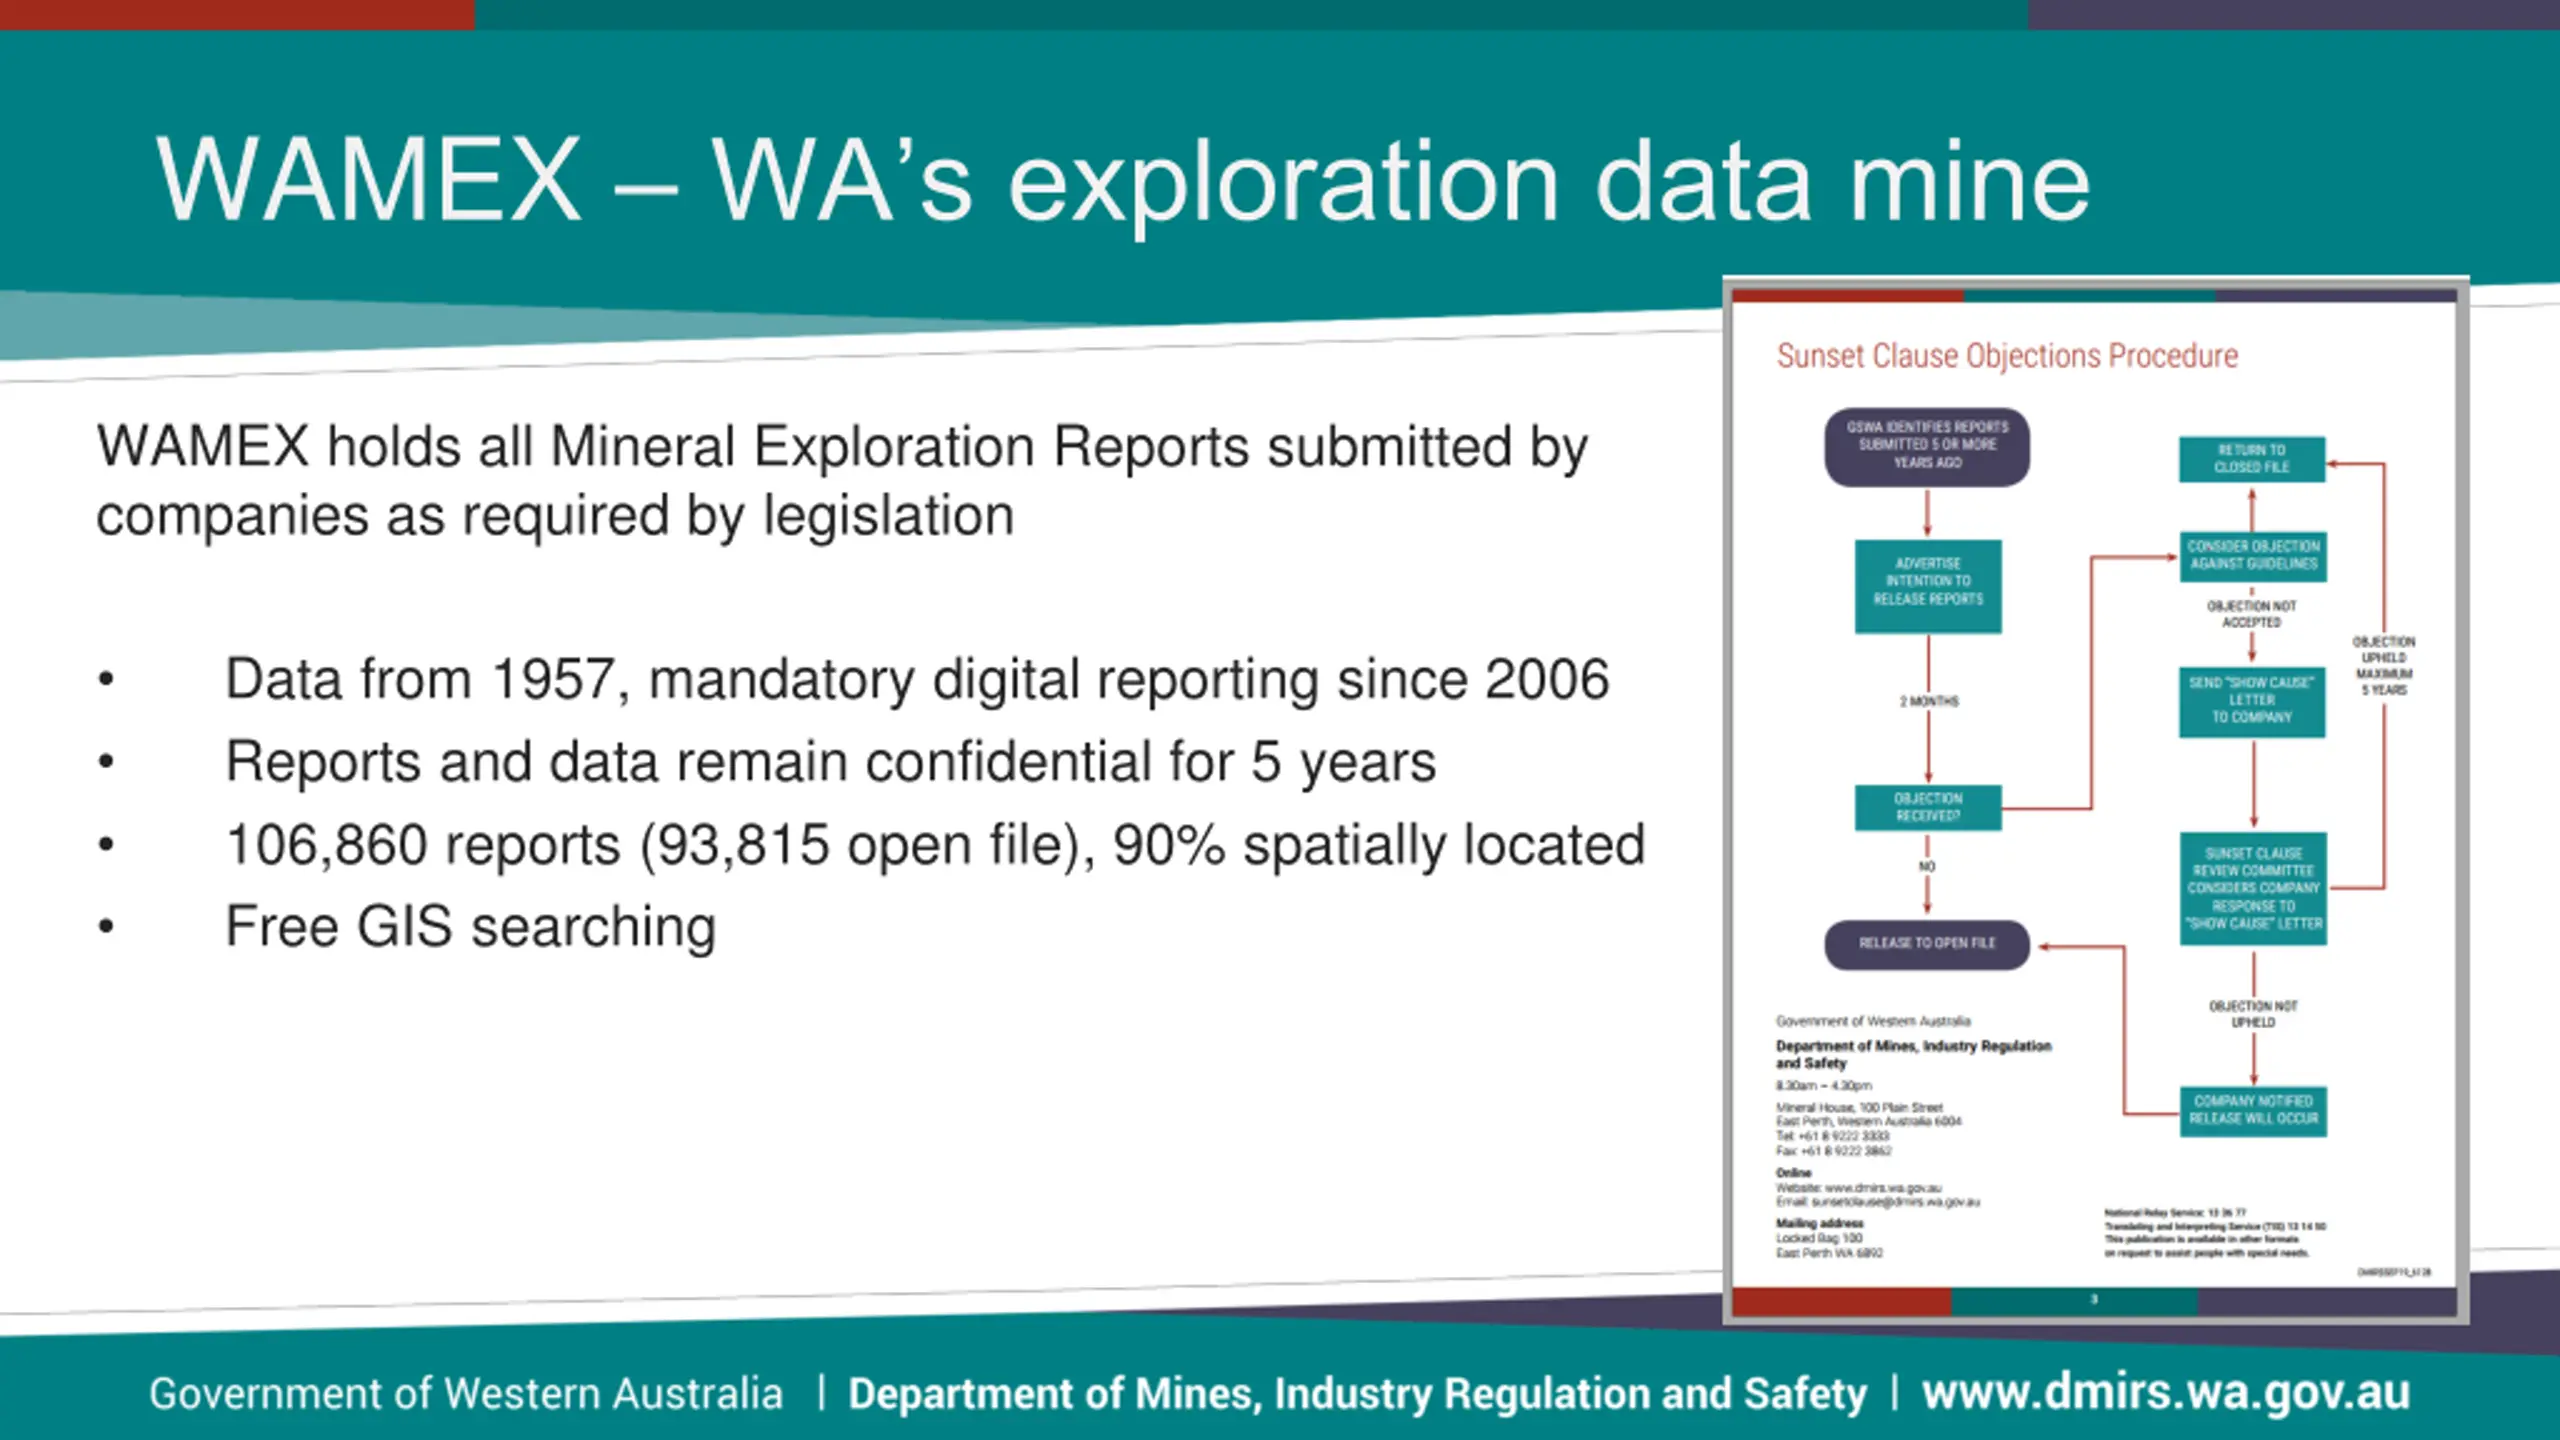2560x1440 pixels.
Task: Click the bullet '106,860 reports (93,815 open file)'
Action: point(935,845)
